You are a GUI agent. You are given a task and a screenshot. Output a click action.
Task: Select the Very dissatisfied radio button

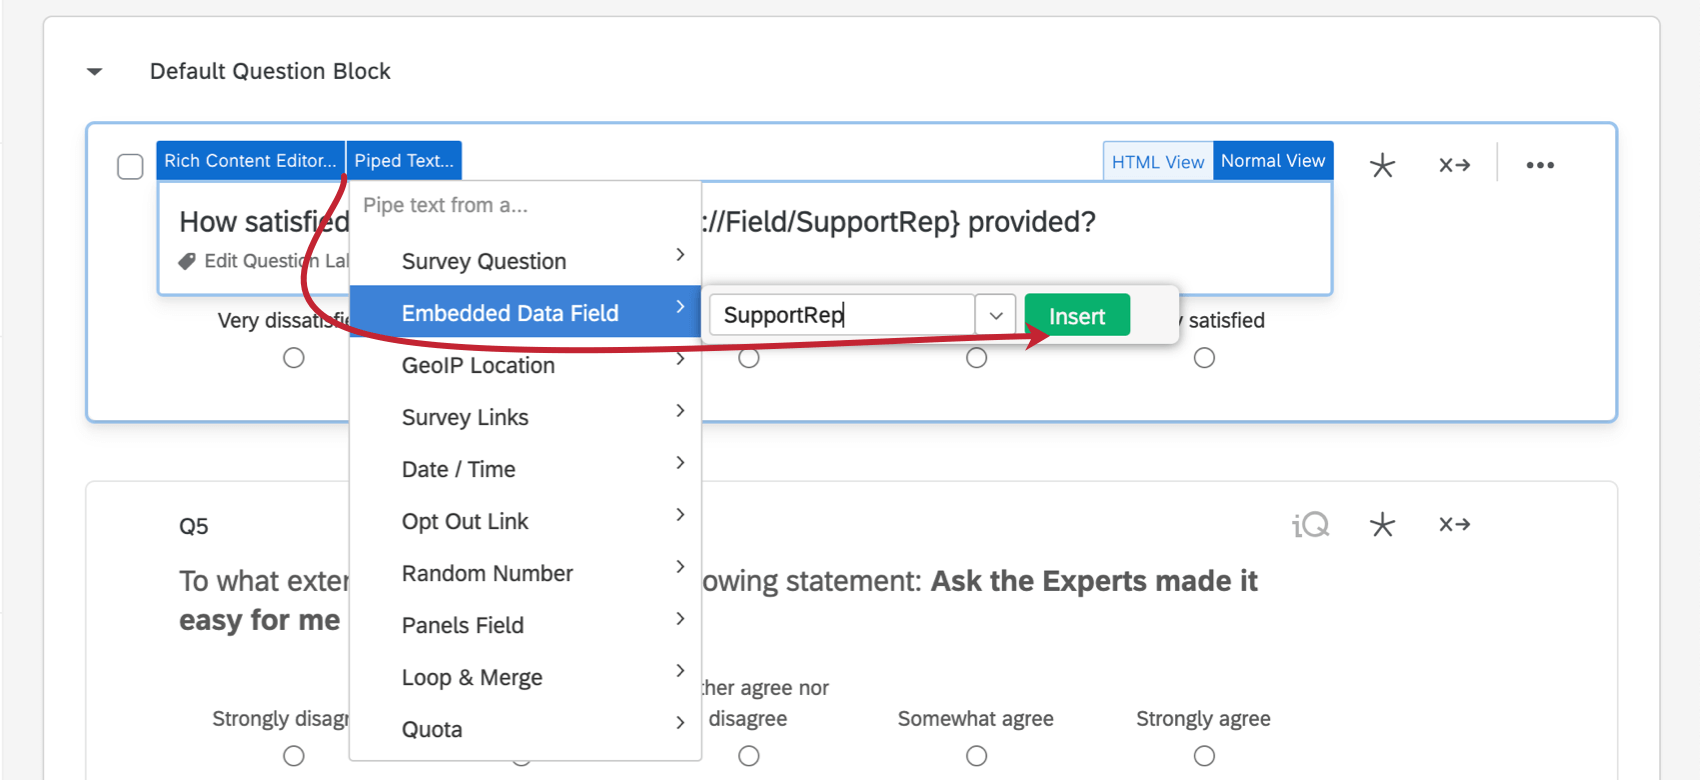point(293,358)
